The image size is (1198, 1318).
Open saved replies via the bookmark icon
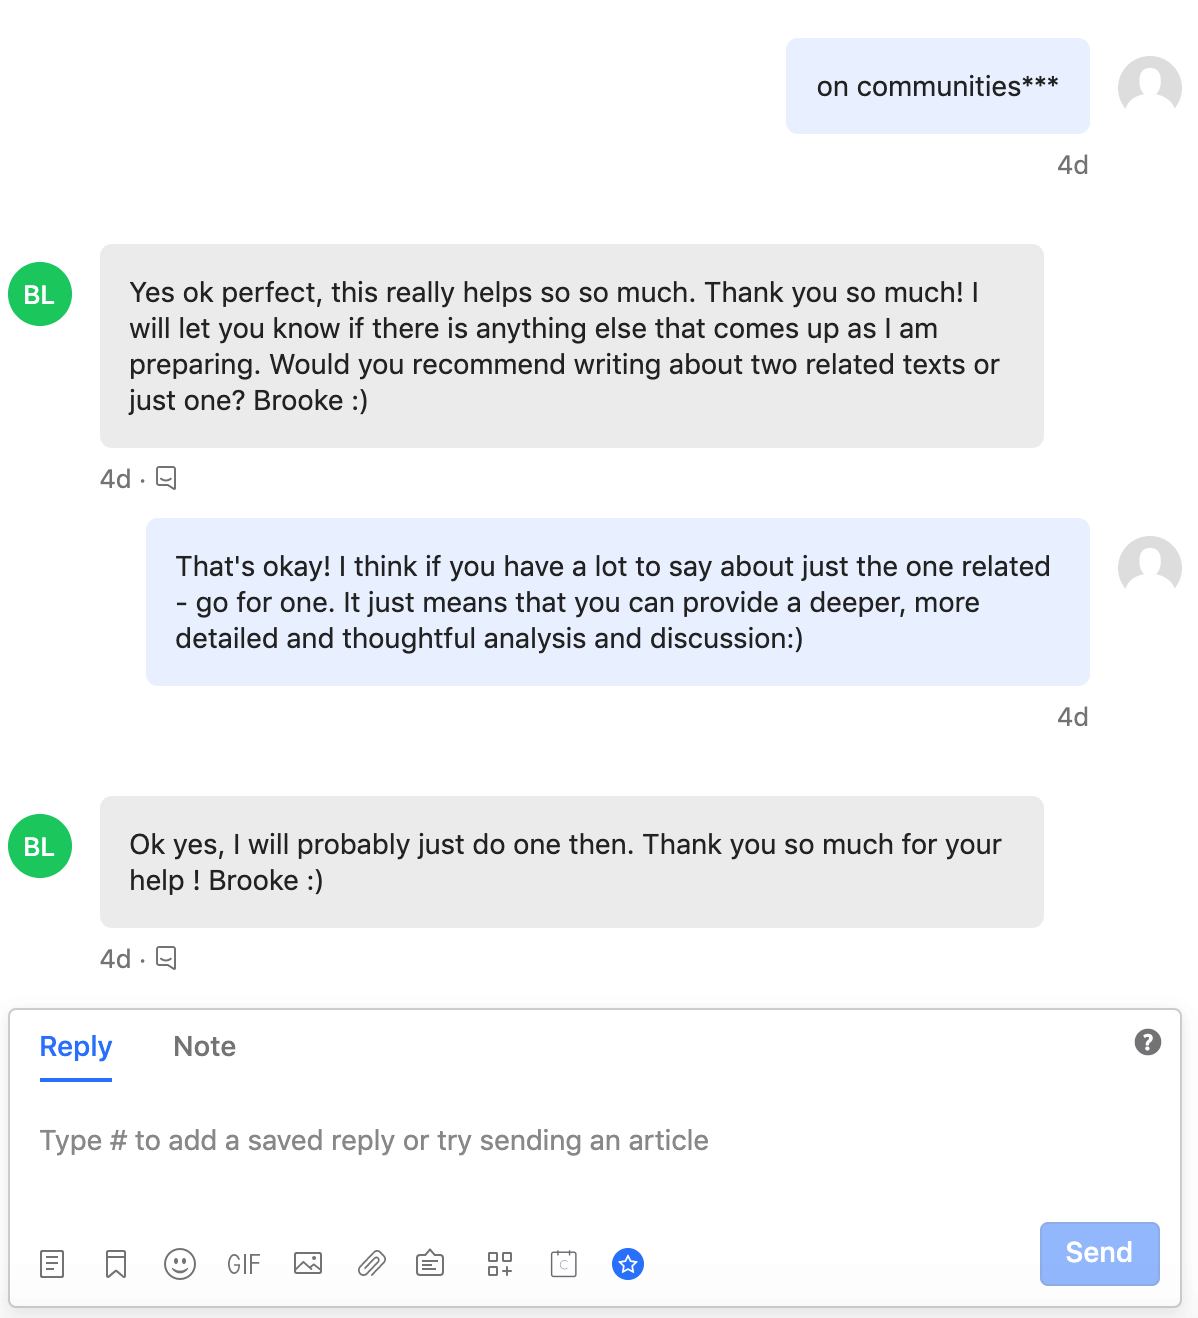tap(116, 1264)
